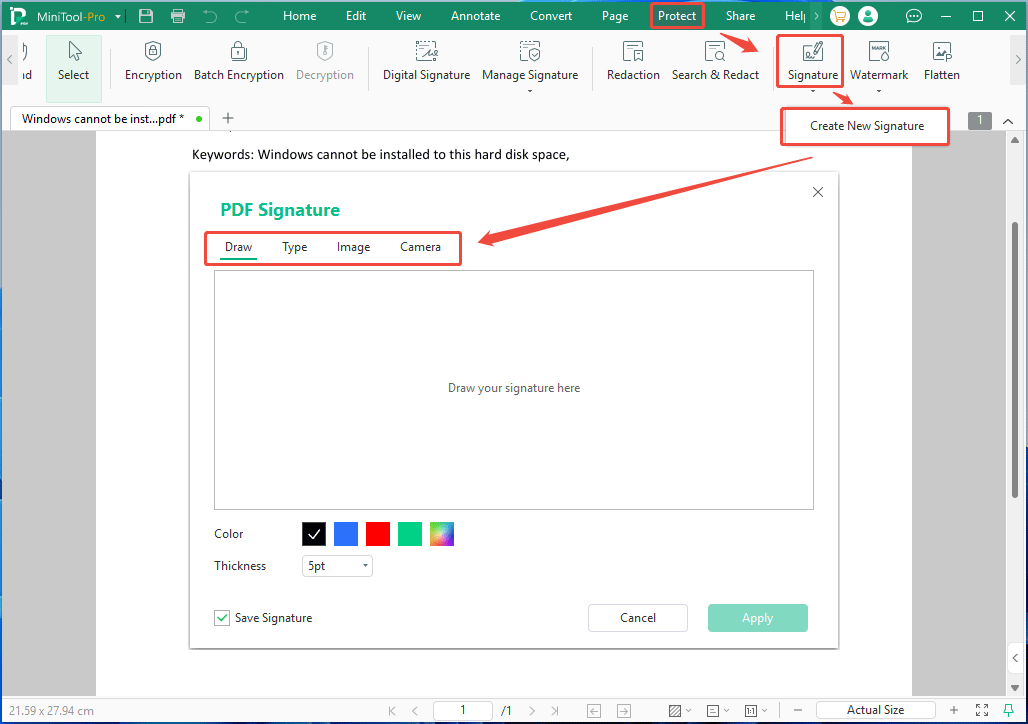Screen dimensions: 1028x724
Task: Open the Thickness dropdown
Action: 337,566
